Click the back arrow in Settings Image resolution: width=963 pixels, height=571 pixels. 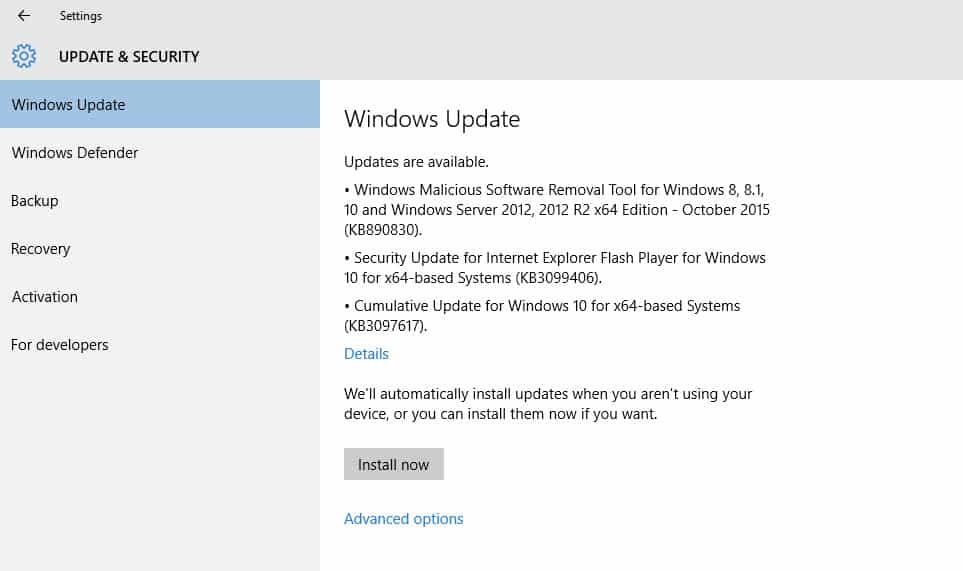(24, 16)
